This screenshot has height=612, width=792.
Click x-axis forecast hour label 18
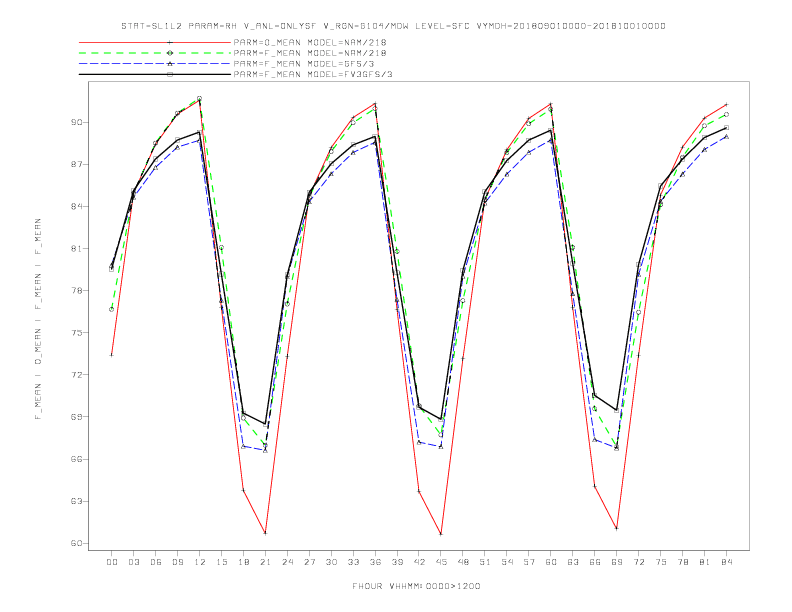pos(243,562)
